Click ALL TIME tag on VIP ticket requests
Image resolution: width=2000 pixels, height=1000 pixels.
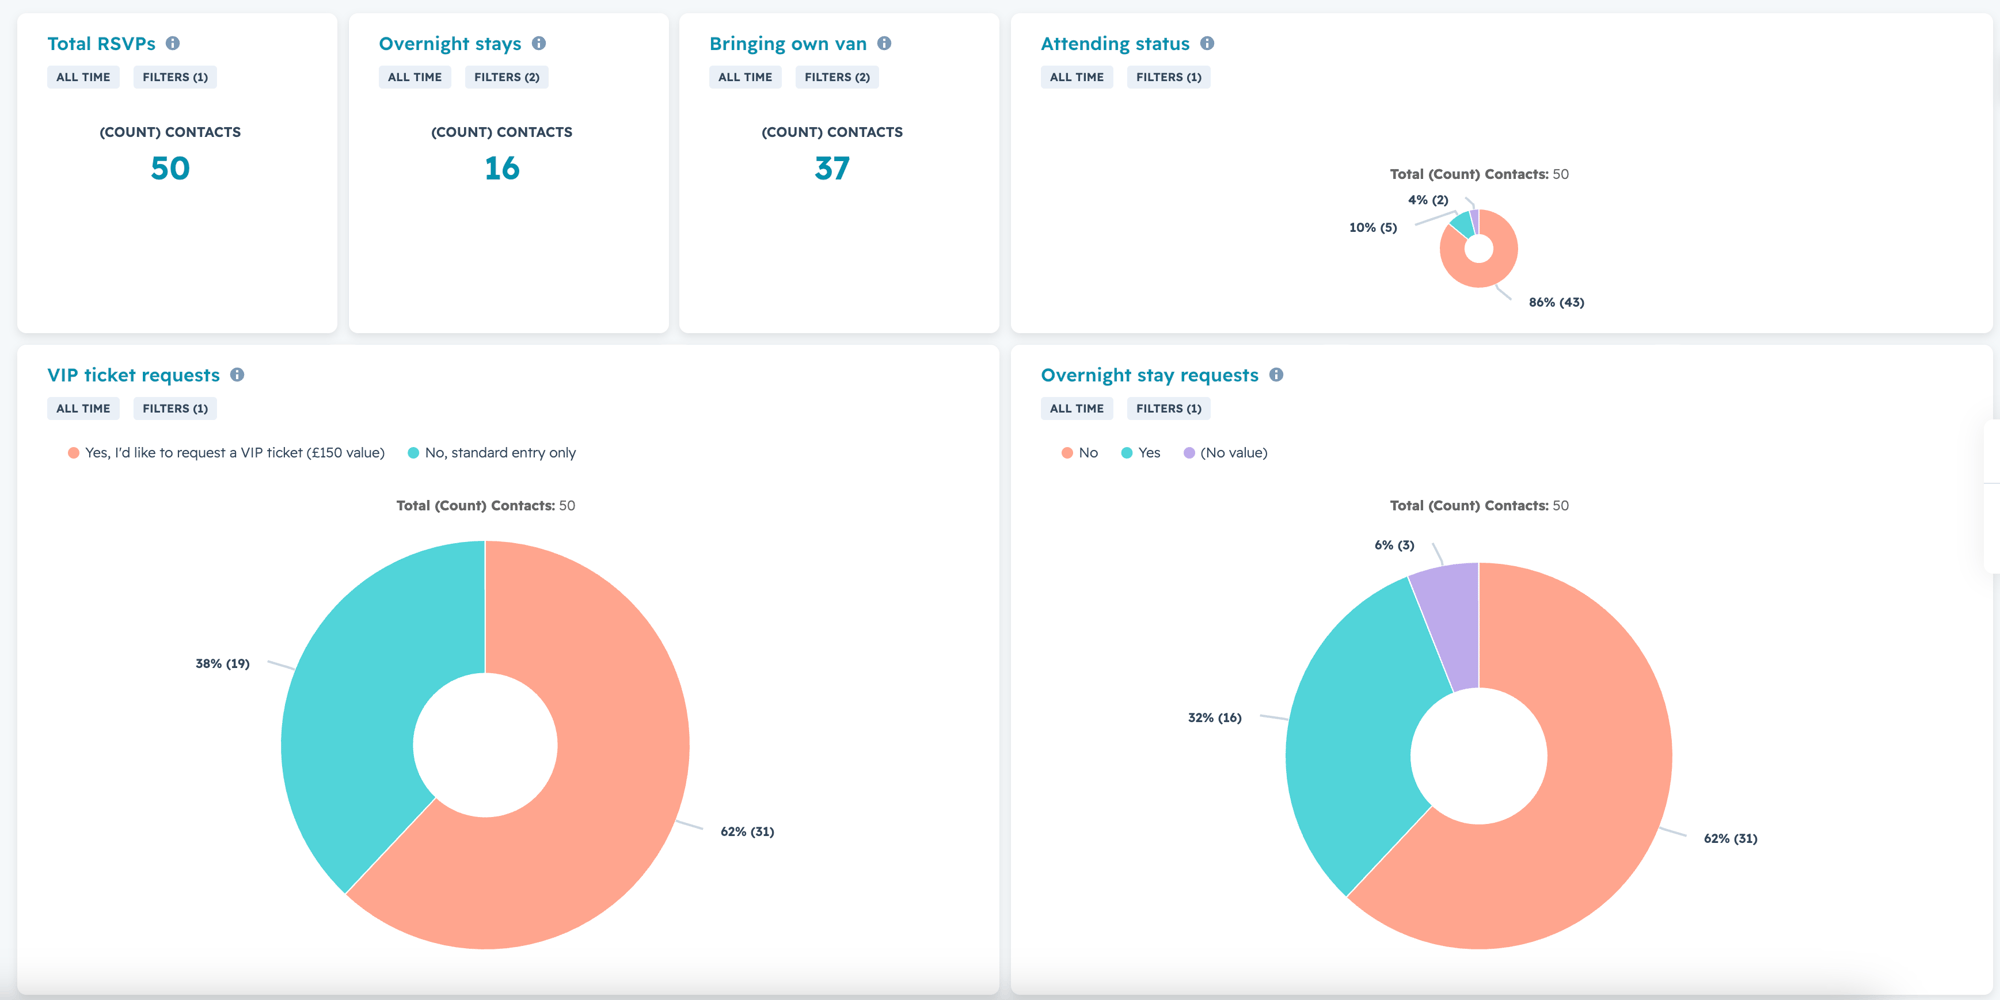point(83,408)
